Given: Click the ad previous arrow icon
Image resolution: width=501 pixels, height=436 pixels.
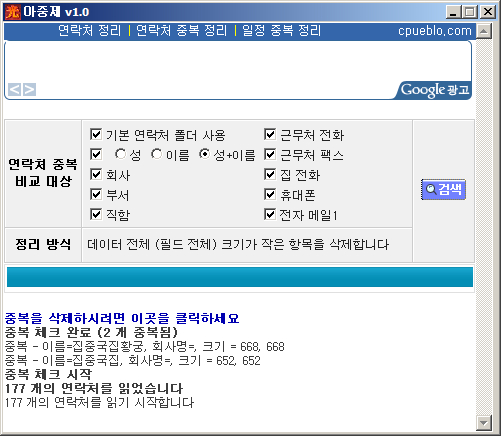Looking at the screenshot, I should click(x=14, y=89).
